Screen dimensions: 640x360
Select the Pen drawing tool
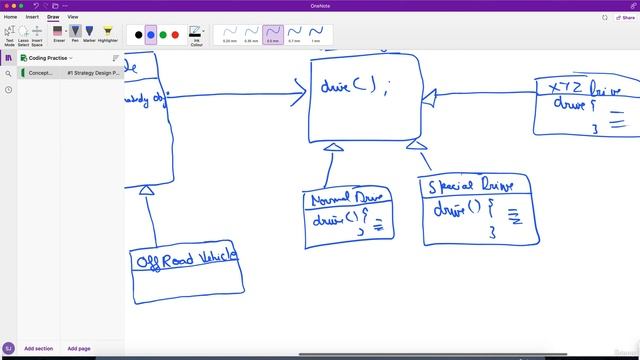pos(75,34)
